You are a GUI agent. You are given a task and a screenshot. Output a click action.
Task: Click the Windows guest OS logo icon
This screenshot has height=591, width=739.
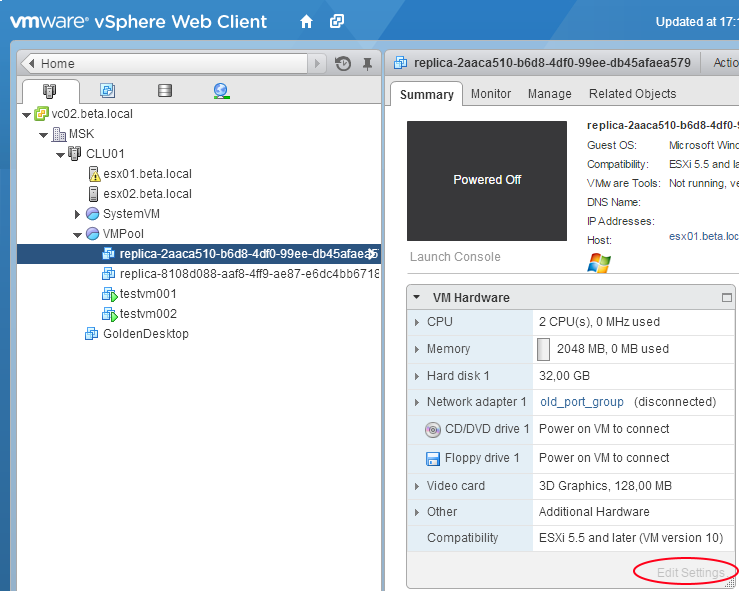tap(599, 263)
